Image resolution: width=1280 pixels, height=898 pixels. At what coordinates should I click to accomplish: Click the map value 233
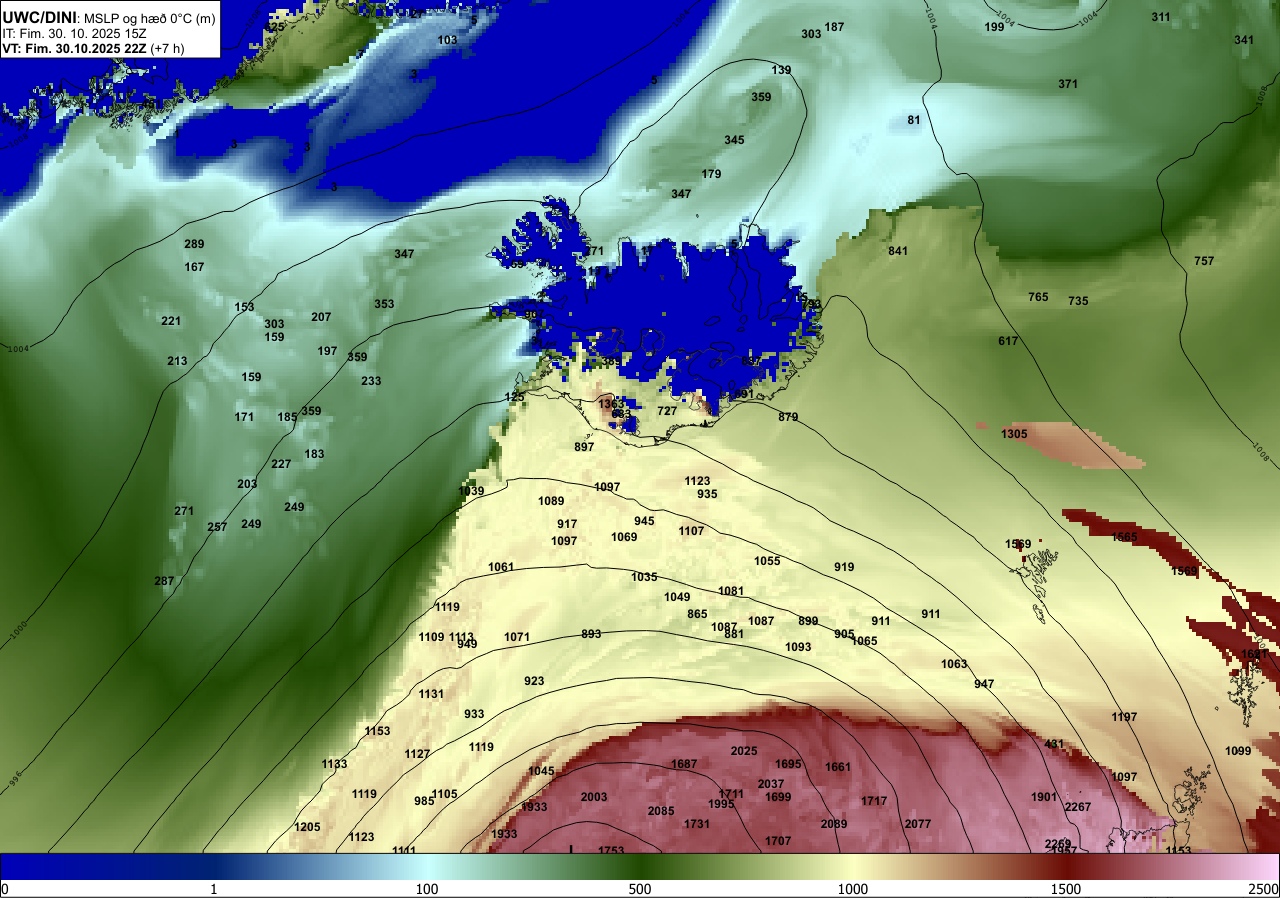pyautogui.click(x=371, y=381)
